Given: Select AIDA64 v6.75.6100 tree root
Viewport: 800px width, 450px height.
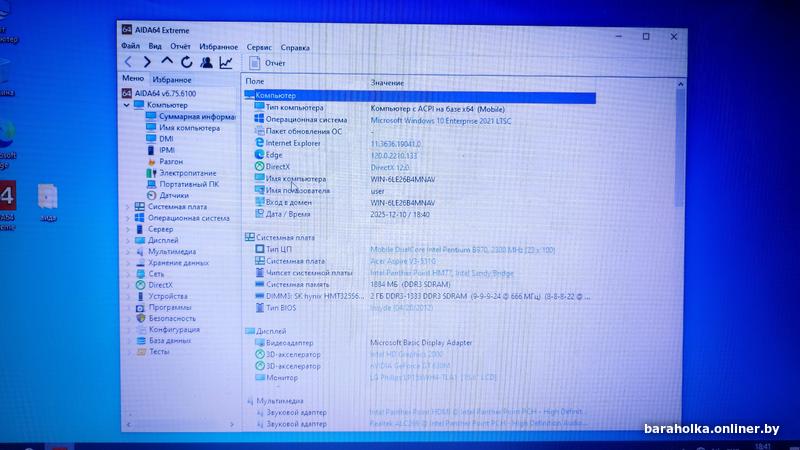Looking at the screenshot, I should (159, 93).
